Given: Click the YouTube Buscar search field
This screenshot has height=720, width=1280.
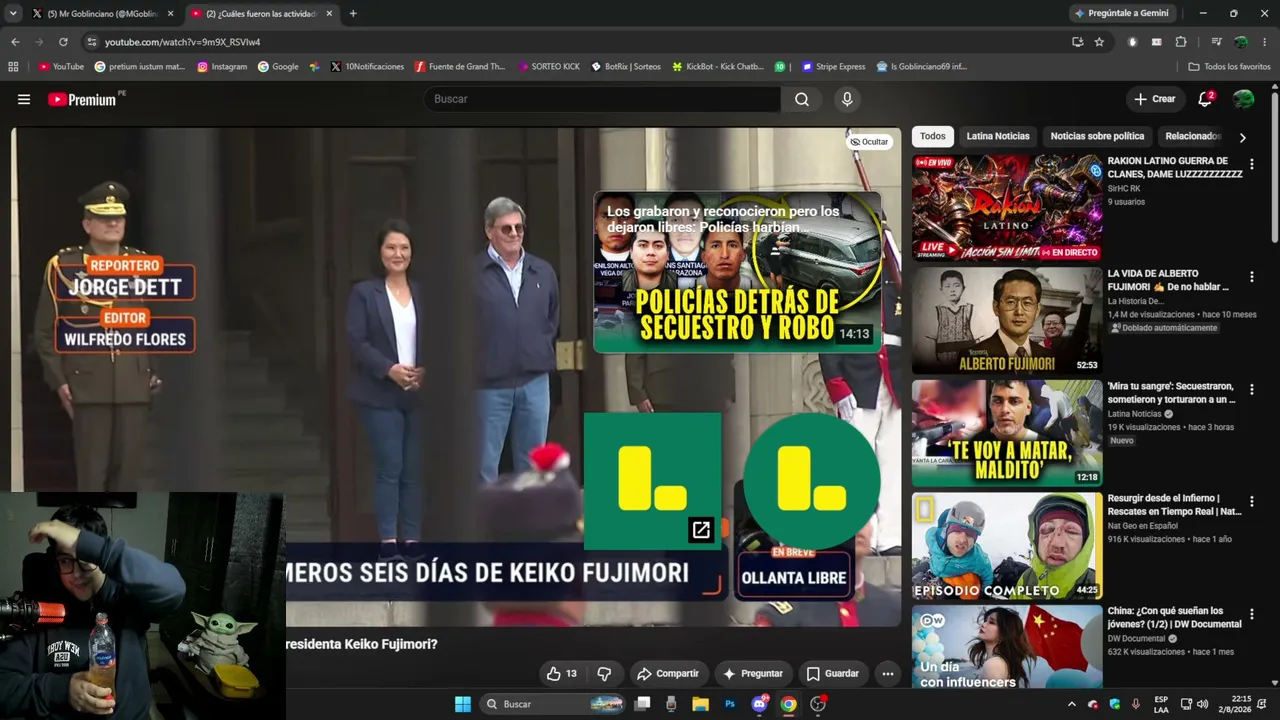Looking at the screenshot, I should point(602,99).
